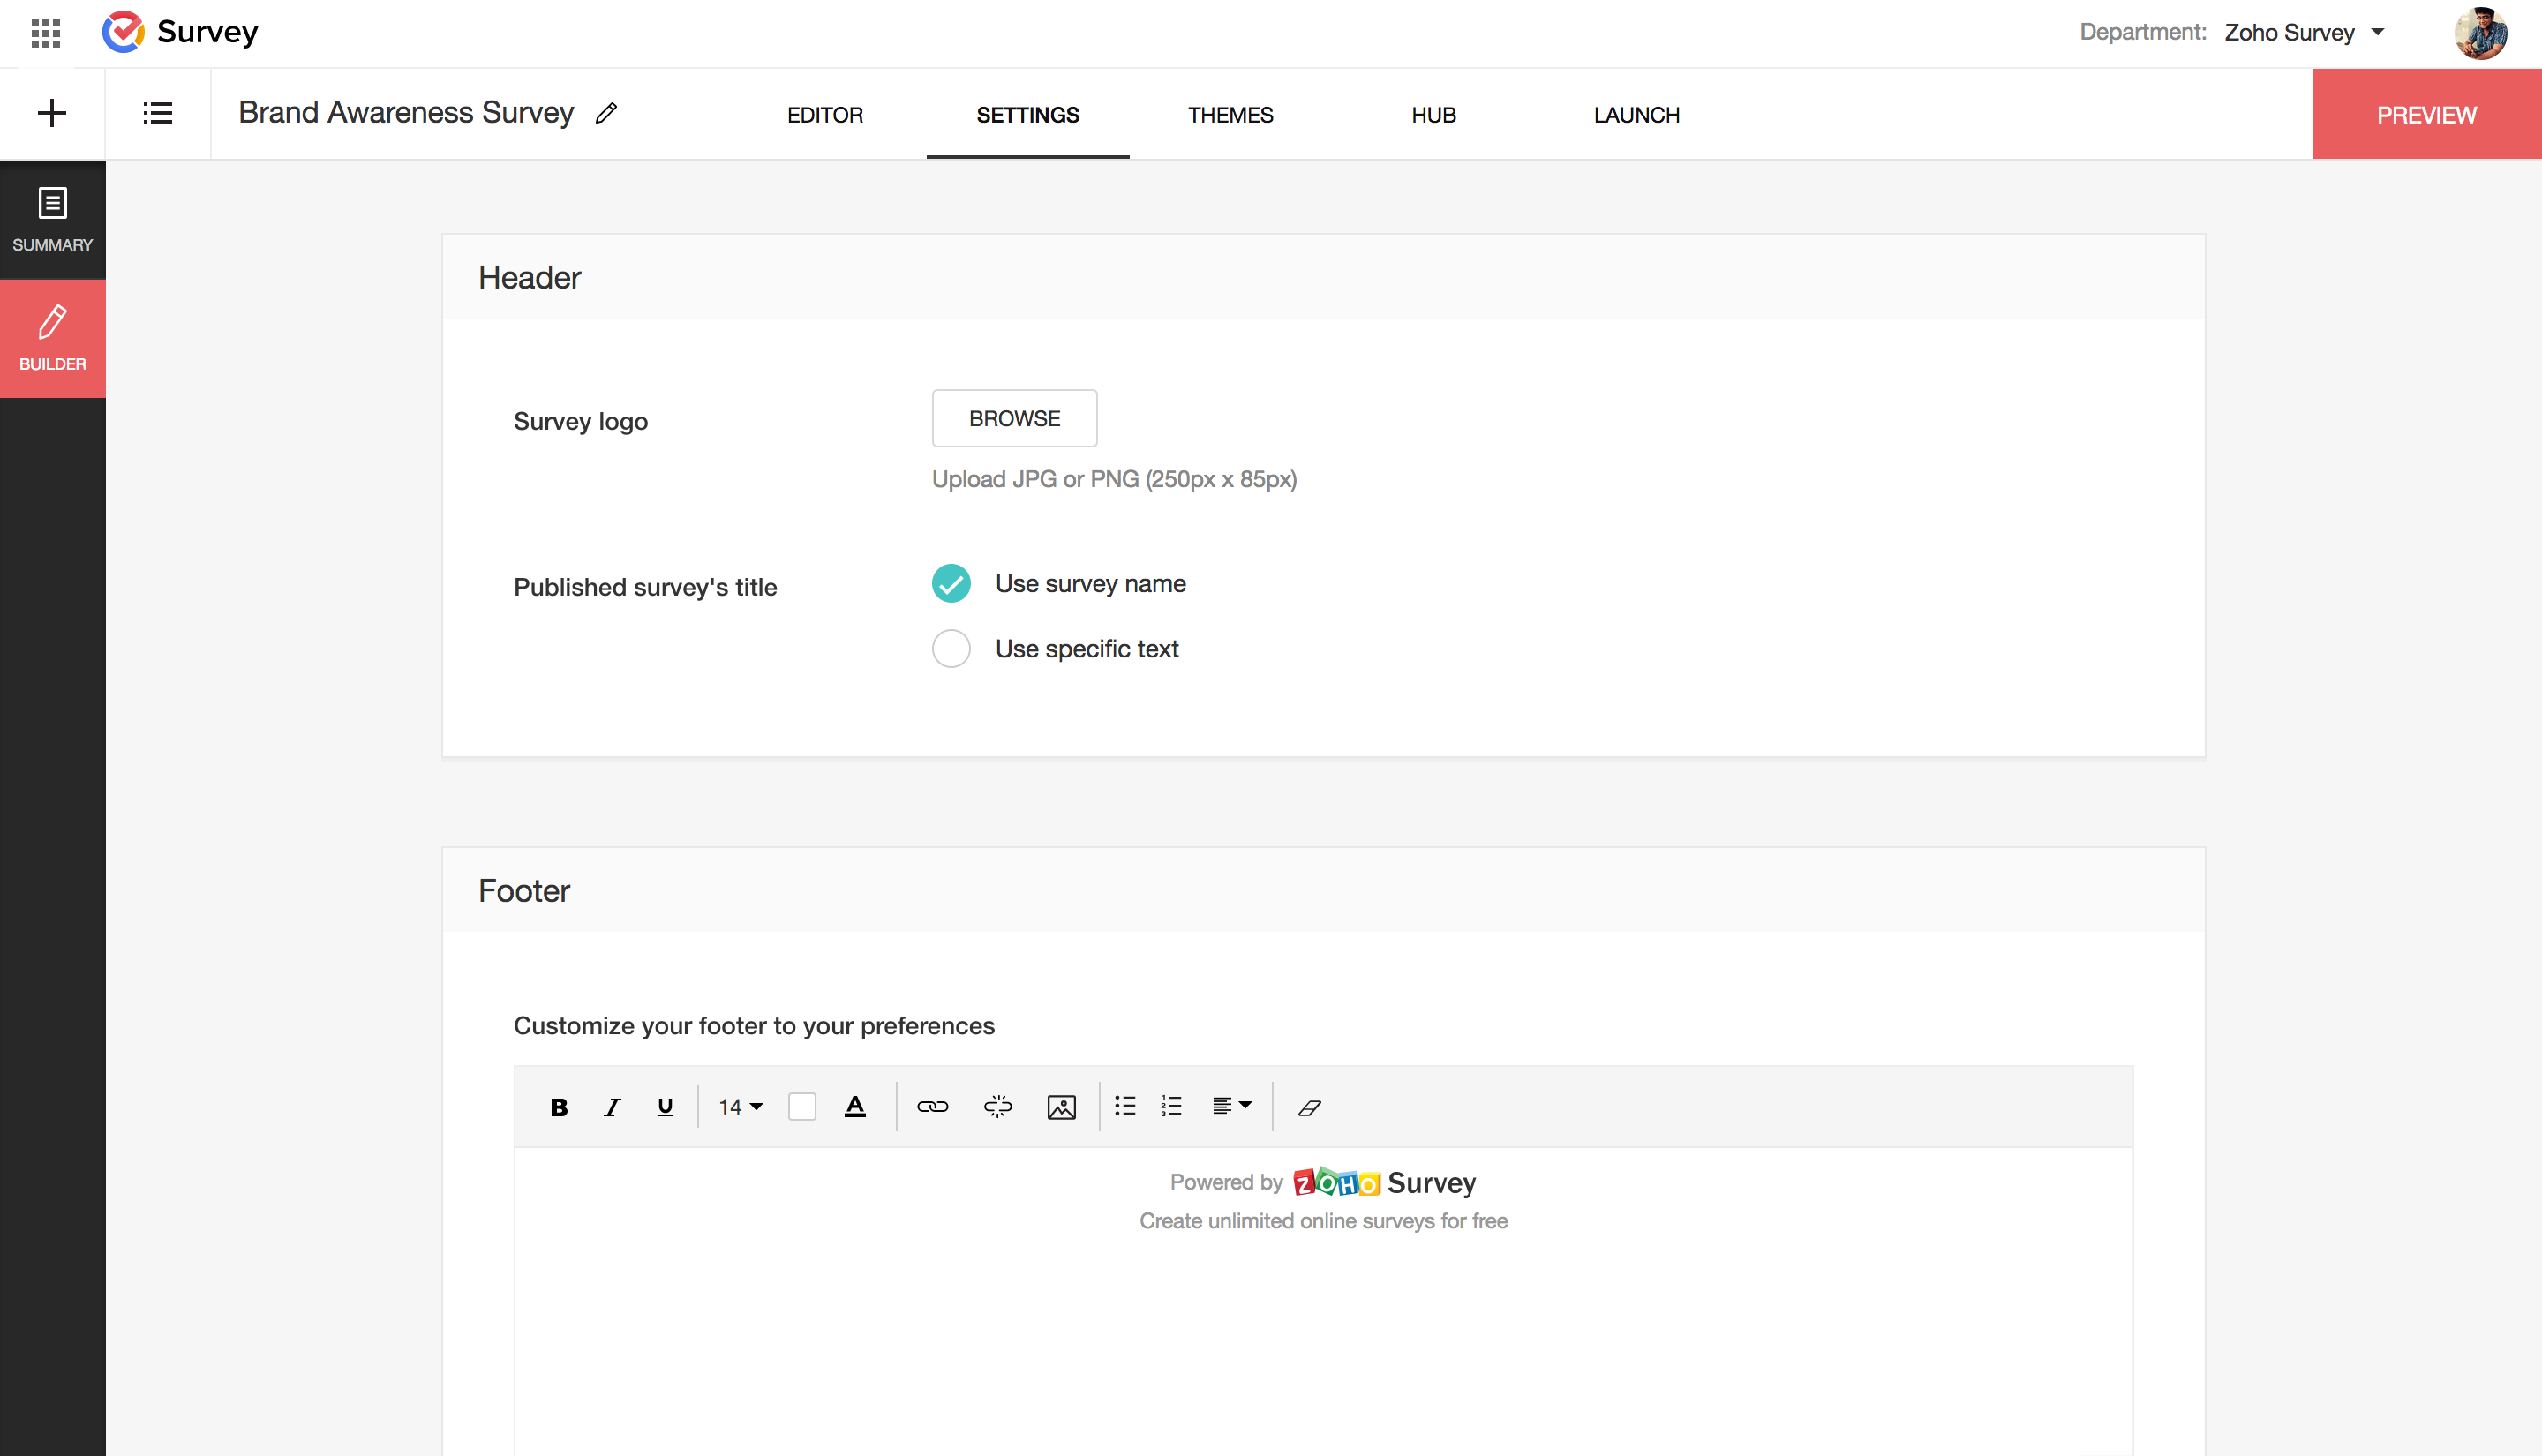Toggle bold formatting in footer editor

tap(559, 1107)
